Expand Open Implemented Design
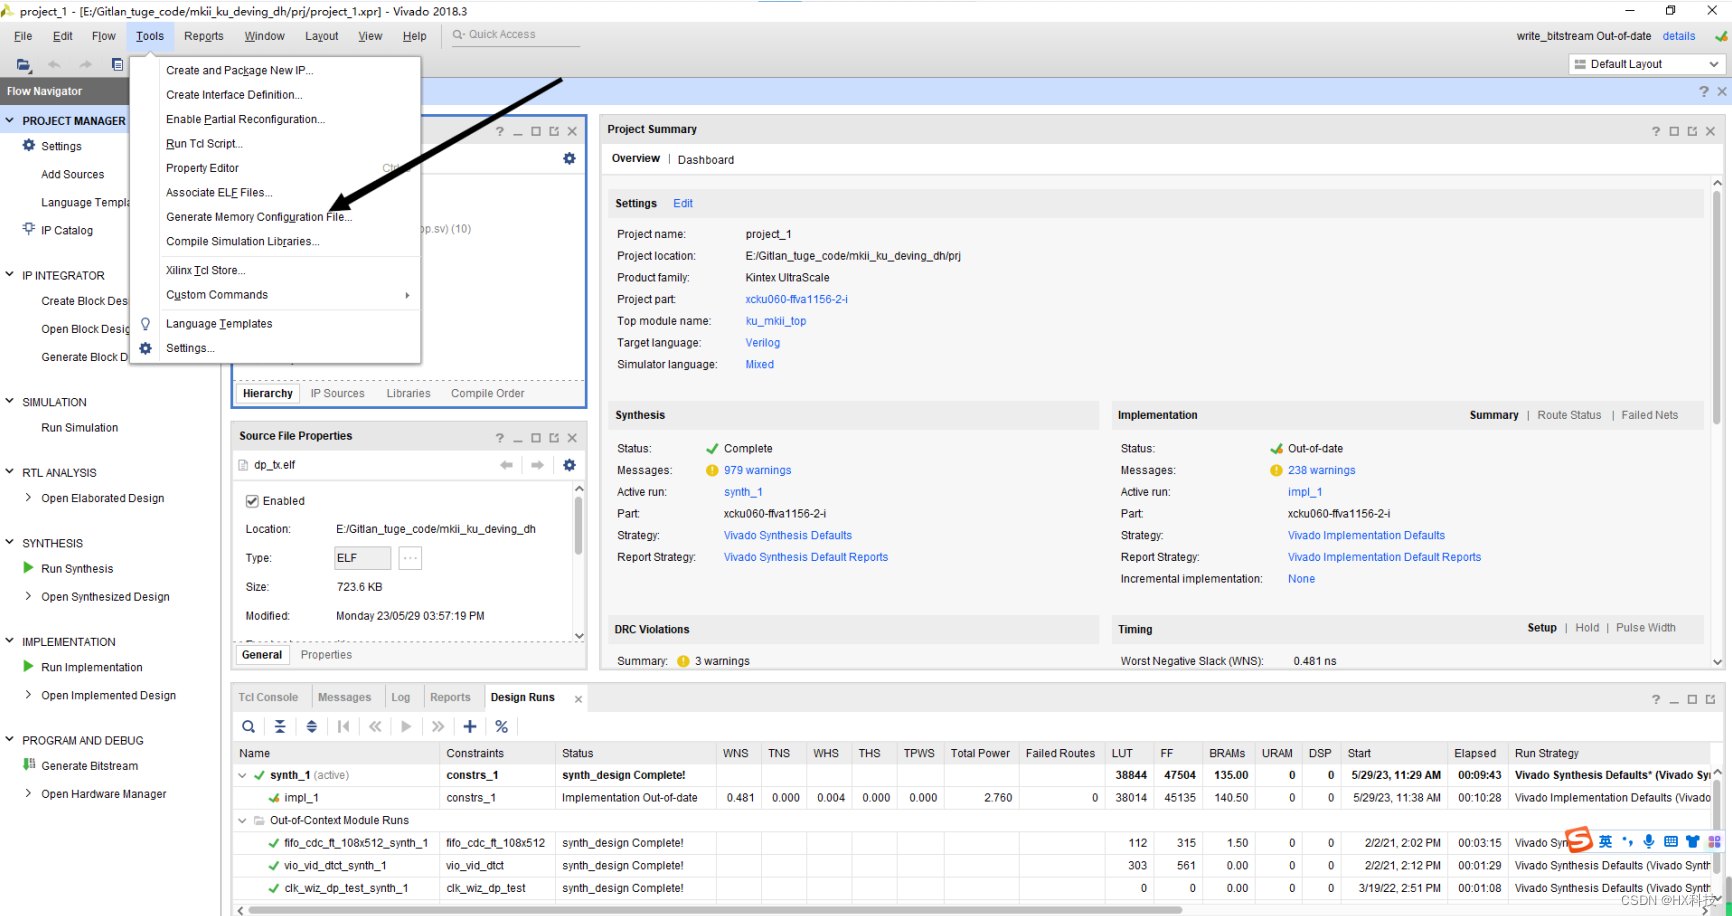 28,695
